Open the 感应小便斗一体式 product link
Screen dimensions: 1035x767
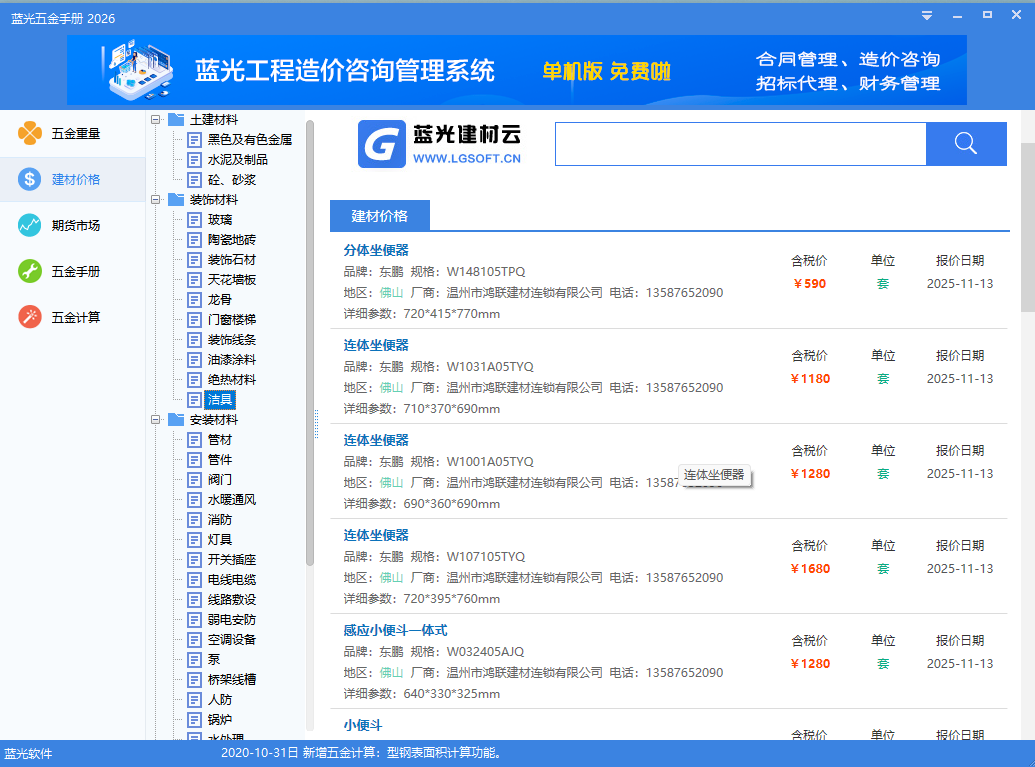[x=395, y=630]
